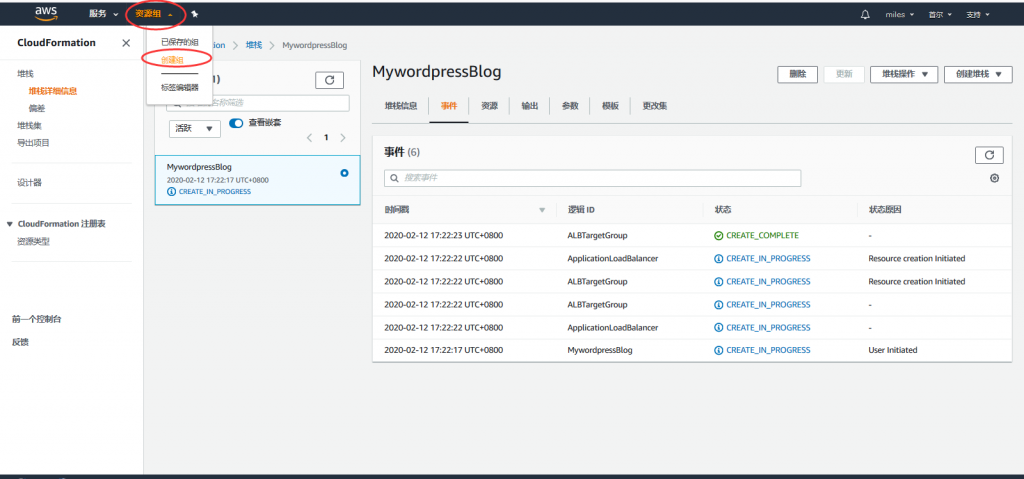Open Designer in the side navigation
Screen dimensions: 1024x479
pos(29,183)
